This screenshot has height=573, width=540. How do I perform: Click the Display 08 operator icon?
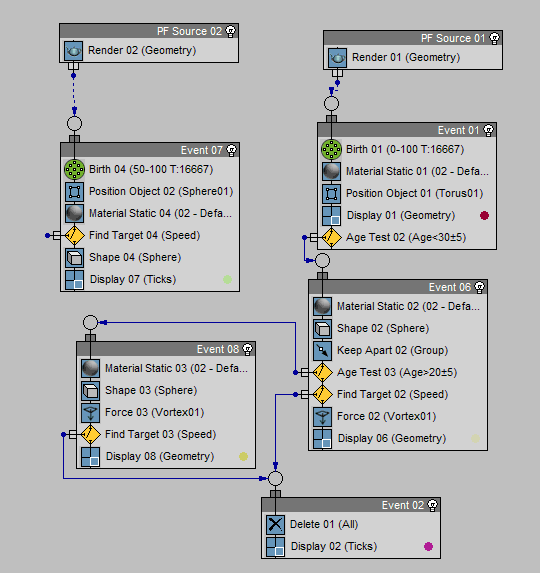click(90, 456)
